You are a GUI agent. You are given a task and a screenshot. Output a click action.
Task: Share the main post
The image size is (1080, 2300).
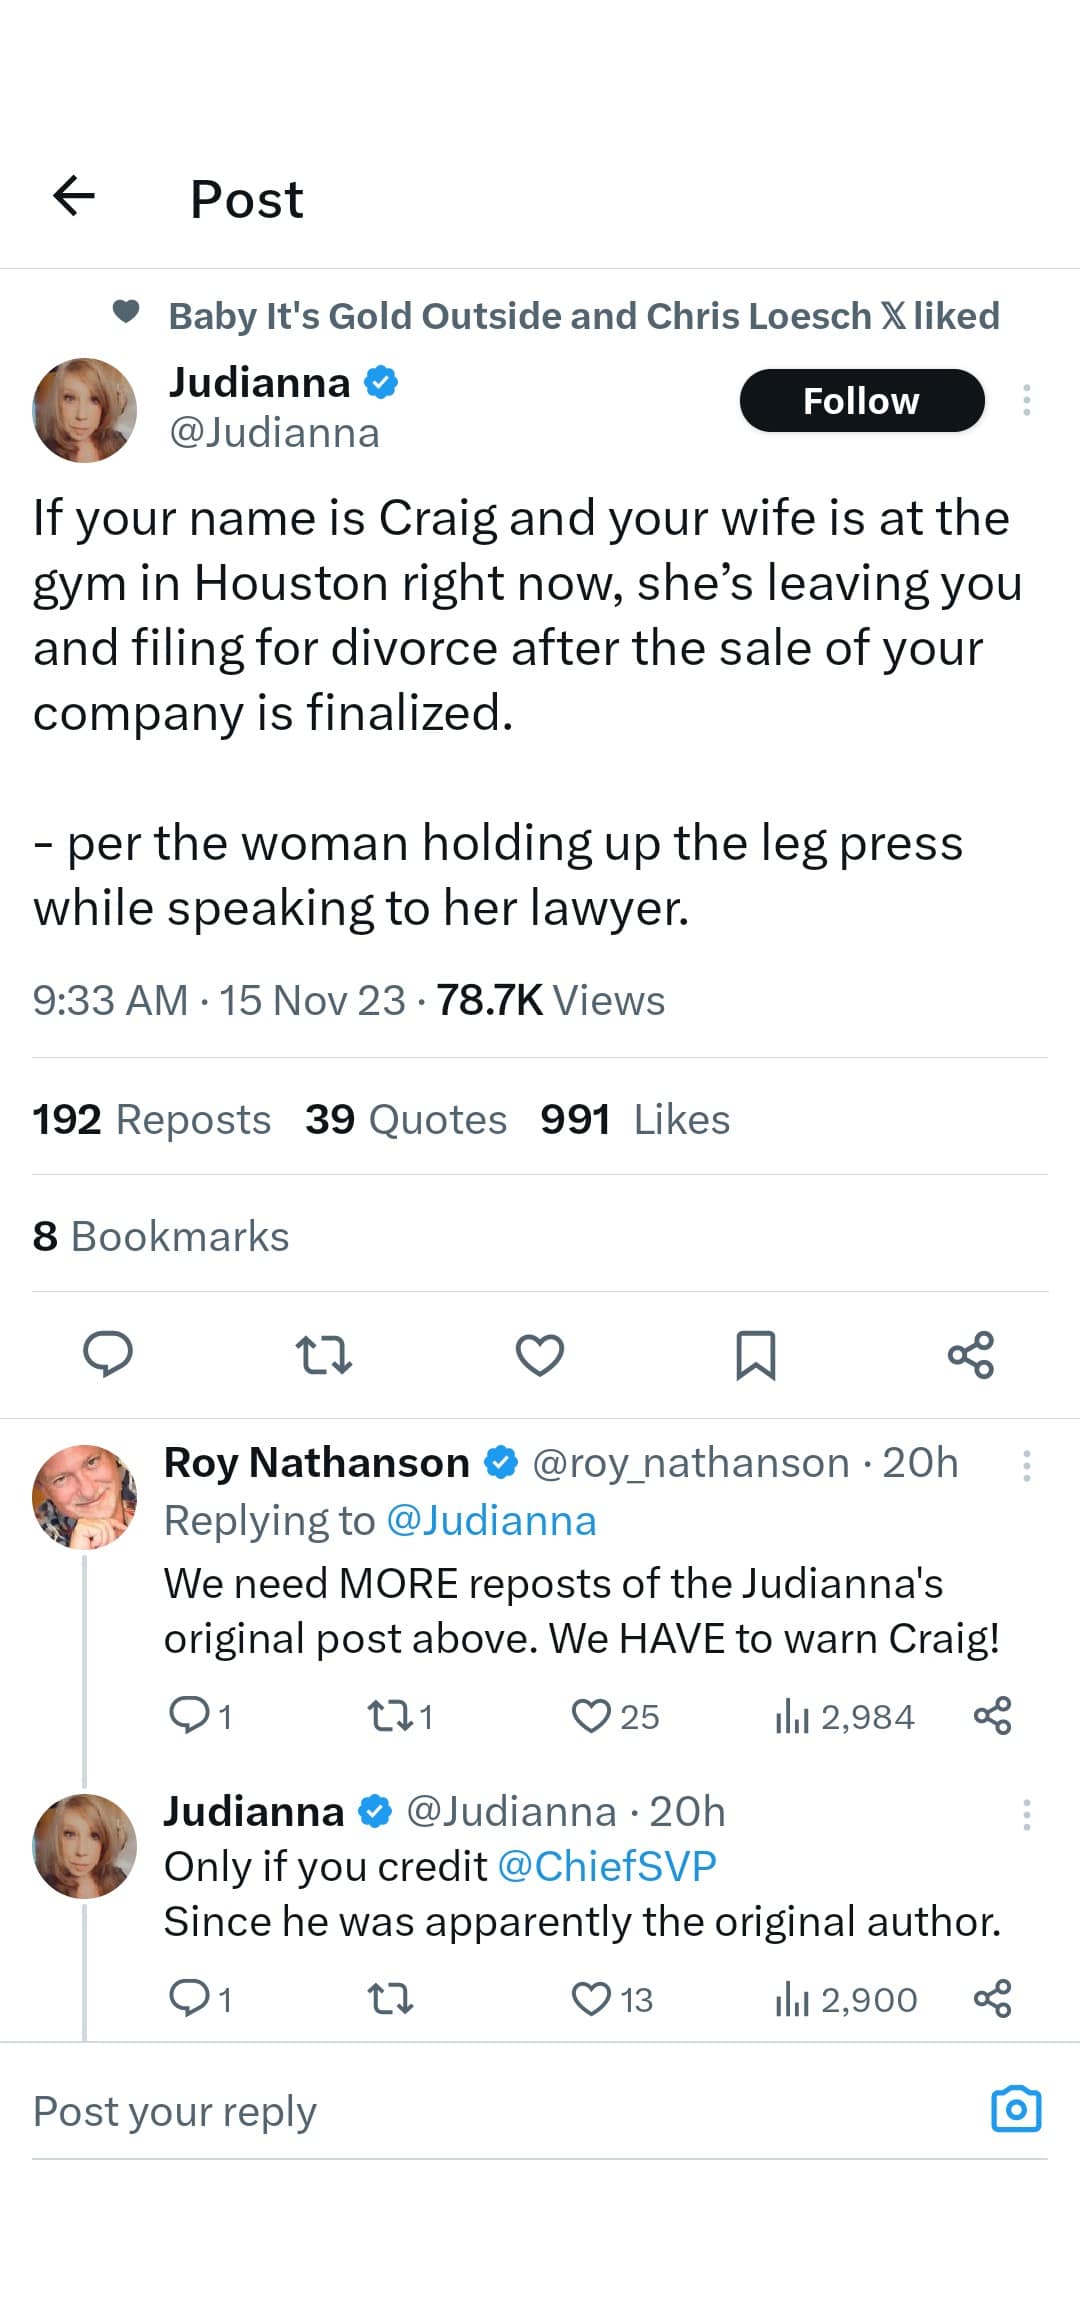[x=970, y=1355]
